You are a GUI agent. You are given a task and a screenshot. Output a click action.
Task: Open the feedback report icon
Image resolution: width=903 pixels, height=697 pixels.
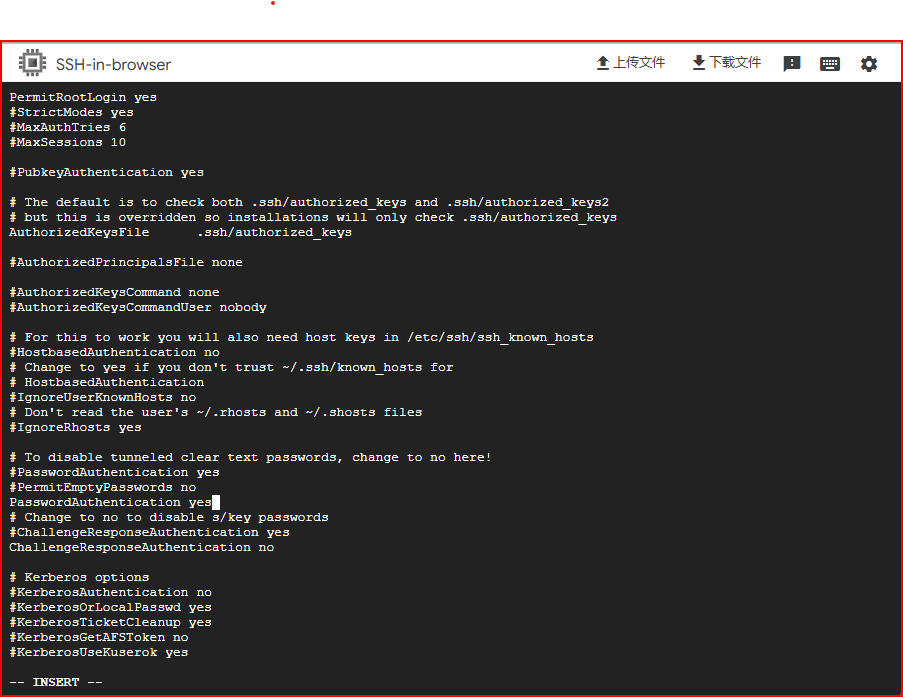792,64
